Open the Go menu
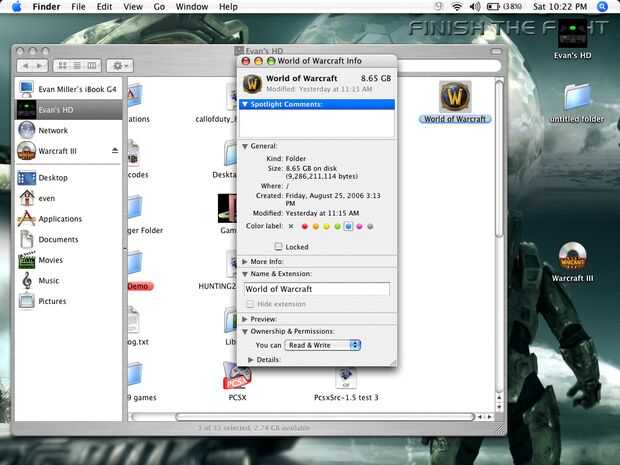Screen dimensions: 620x465 coord(159,7)
